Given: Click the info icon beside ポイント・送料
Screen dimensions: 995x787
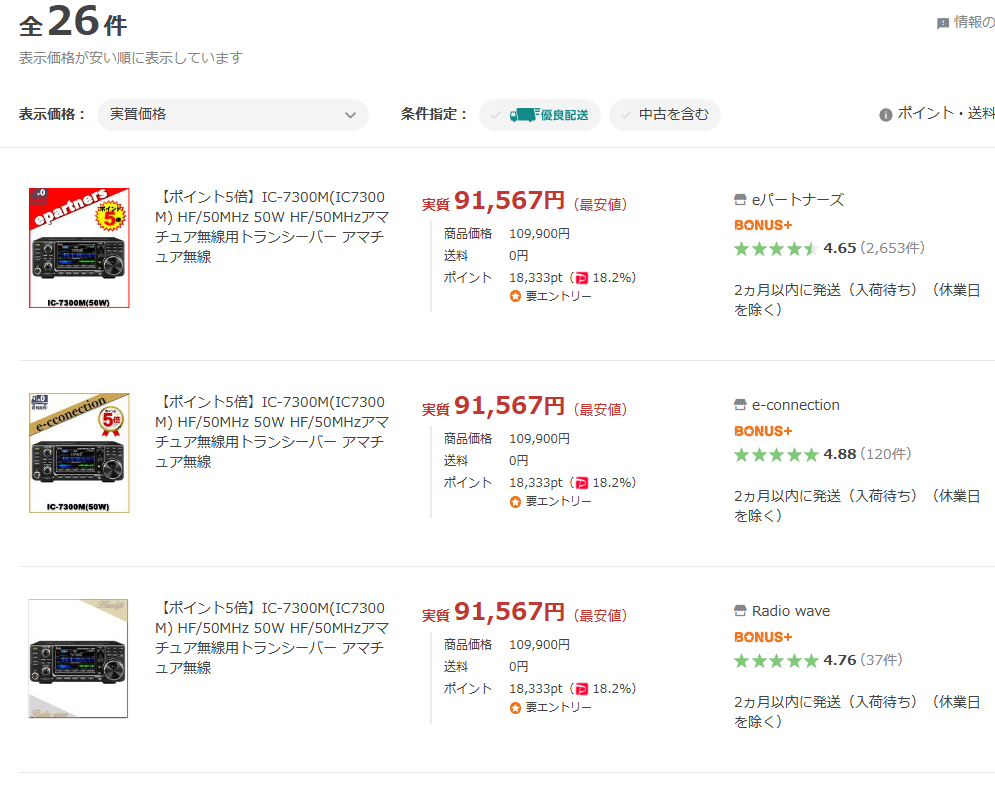Looking at the screenshot, I should tap(885, 115).
